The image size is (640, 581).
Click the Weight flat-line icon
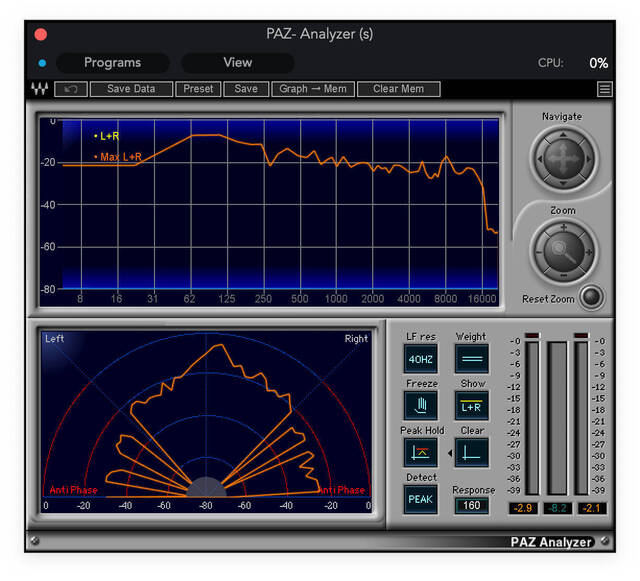pos(471,358)
